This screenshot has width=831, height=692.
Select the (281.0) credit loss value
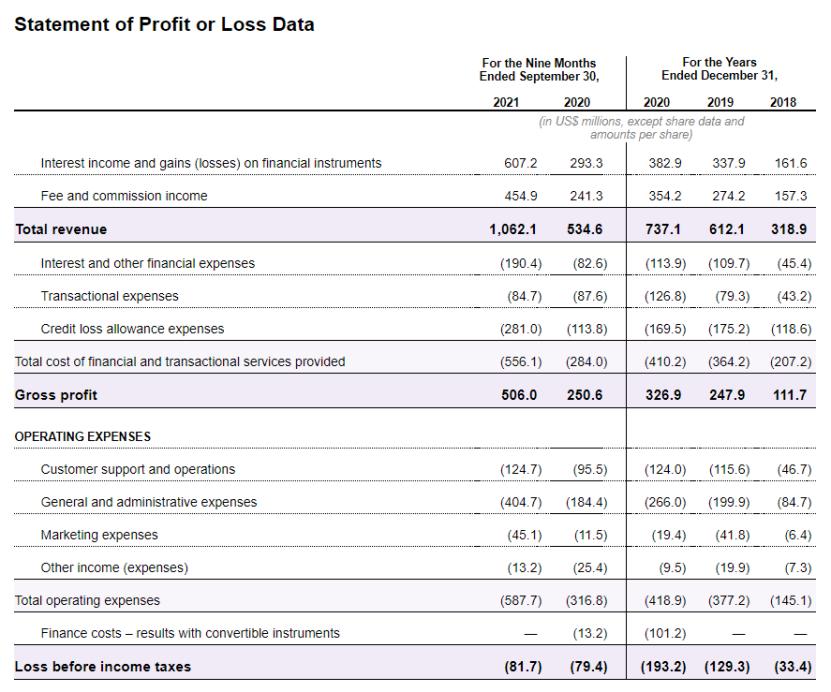(521, 329)
